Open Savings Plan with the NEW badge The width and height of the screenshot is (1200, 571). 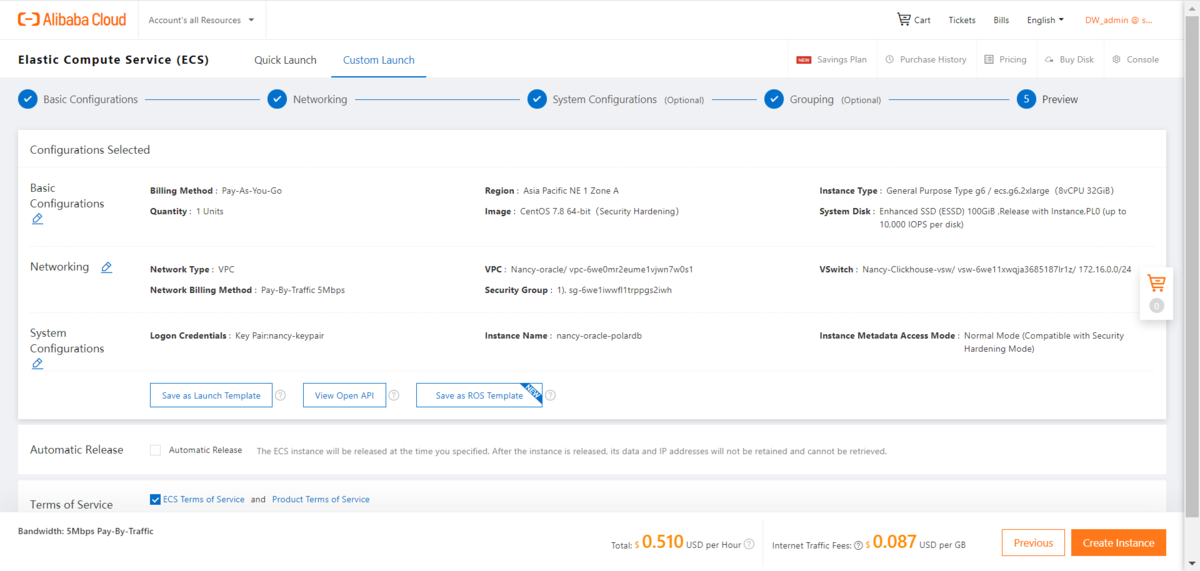tap(831, 60)
